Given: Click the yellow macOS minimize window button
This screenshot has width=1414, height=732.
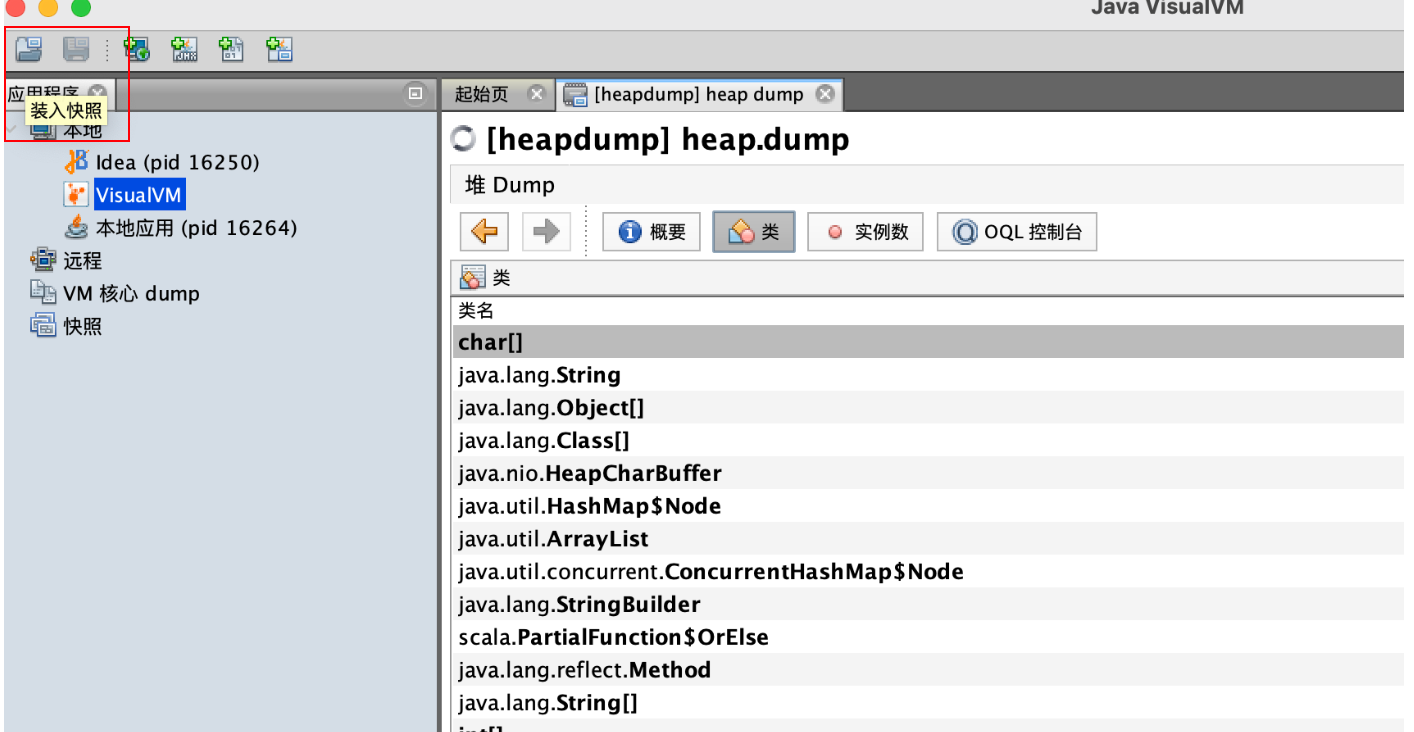Looking at the screenshot, I should coord(48,8).
